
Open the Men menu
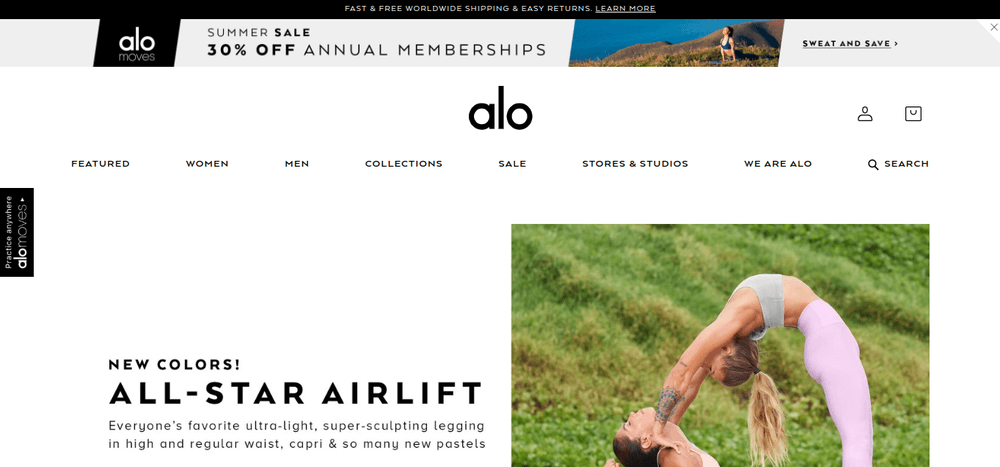point(297,164)
